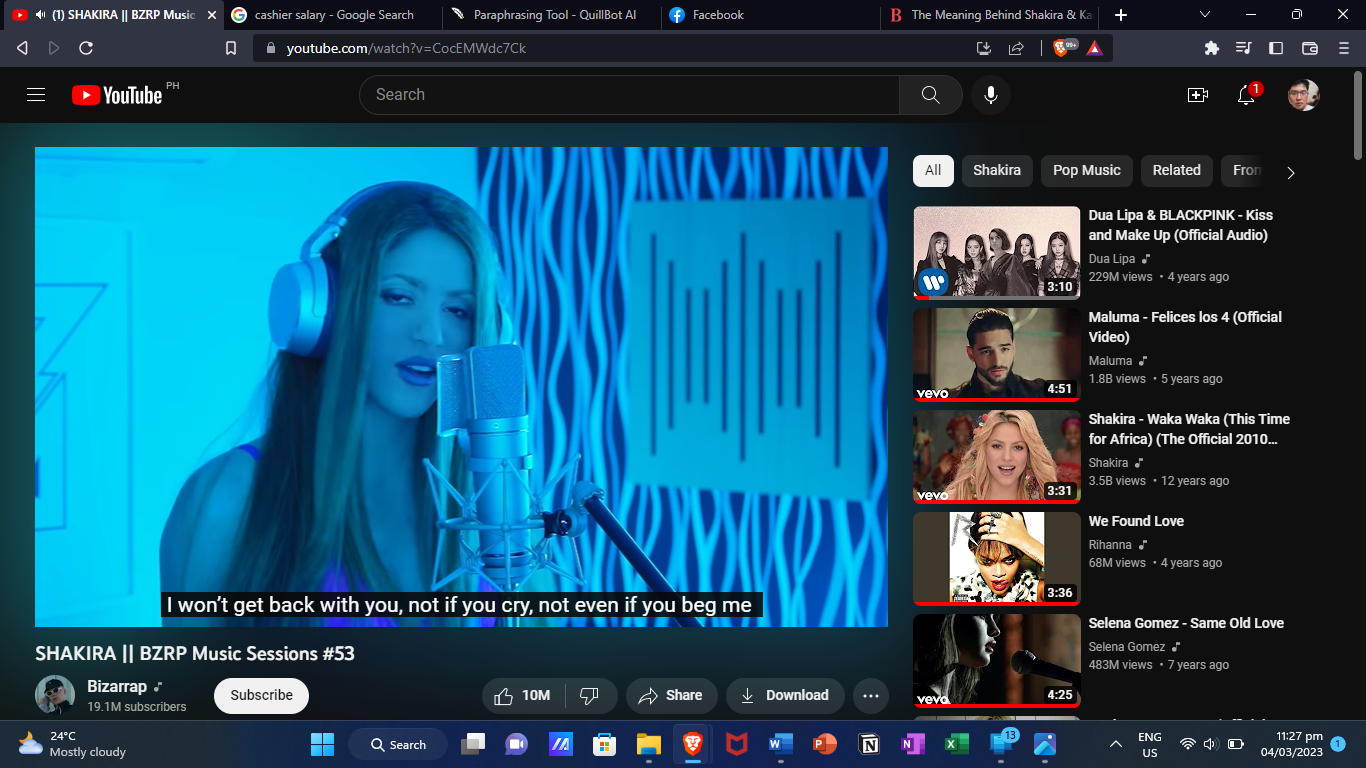Open File Explorer from the taskbar
The width and height of the screenshot is (1366, 768).
tap(649, 745)
